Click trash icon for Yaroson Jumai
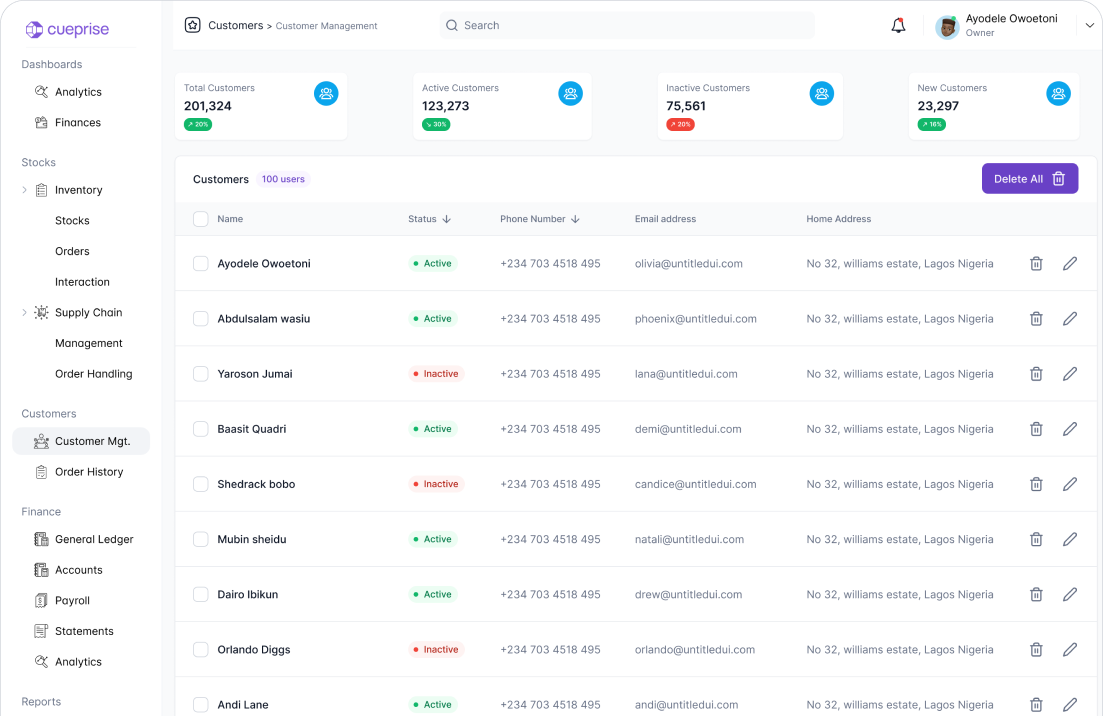1103x716 pixels. [x=1036, y=374]
